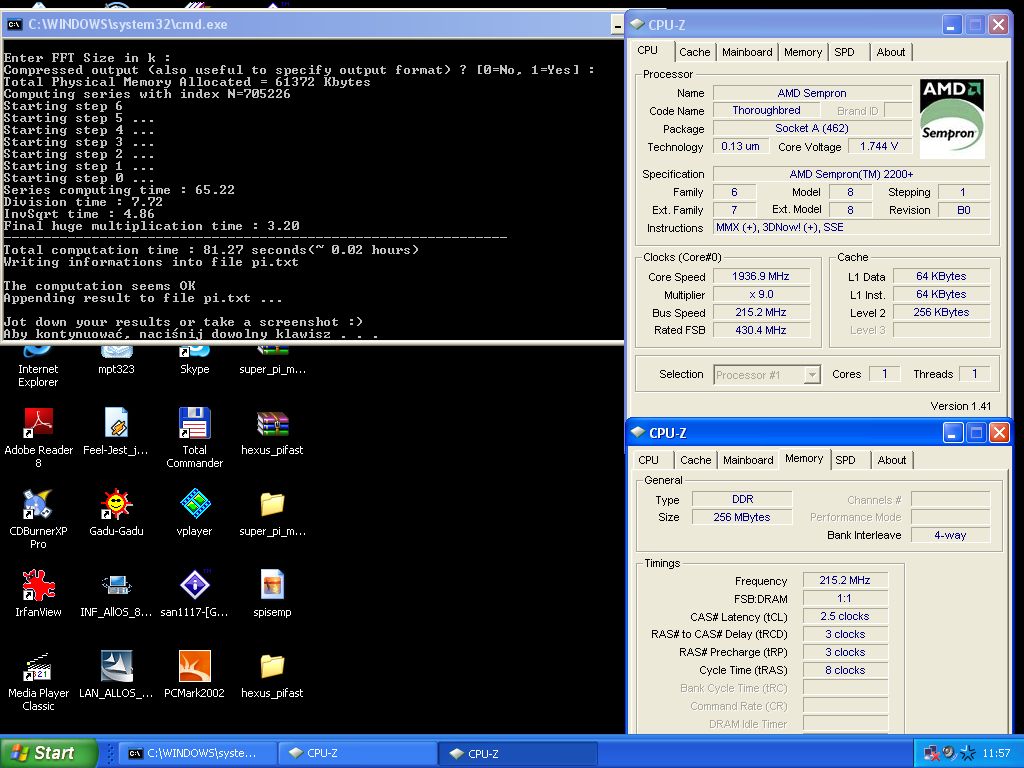Click the first system tray network icon
The height and width of the screenshot is (768, 1024).
[931, 754]
